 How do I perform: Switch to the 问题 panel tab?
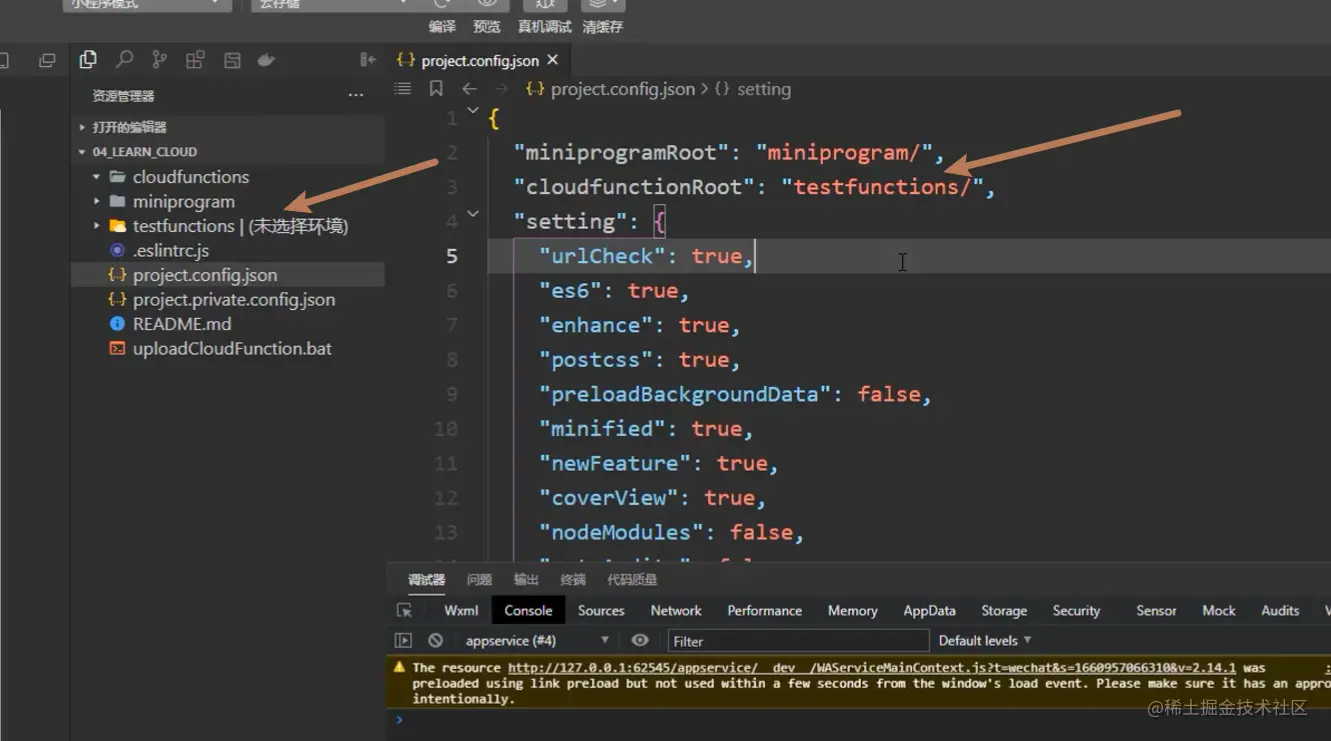480,580
